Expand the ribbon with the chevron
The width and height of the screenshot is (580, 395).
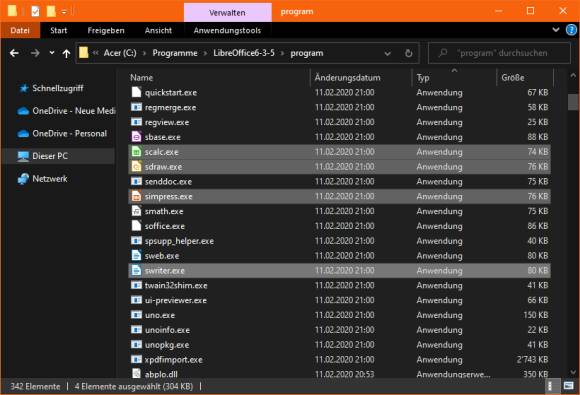point(556,30)
